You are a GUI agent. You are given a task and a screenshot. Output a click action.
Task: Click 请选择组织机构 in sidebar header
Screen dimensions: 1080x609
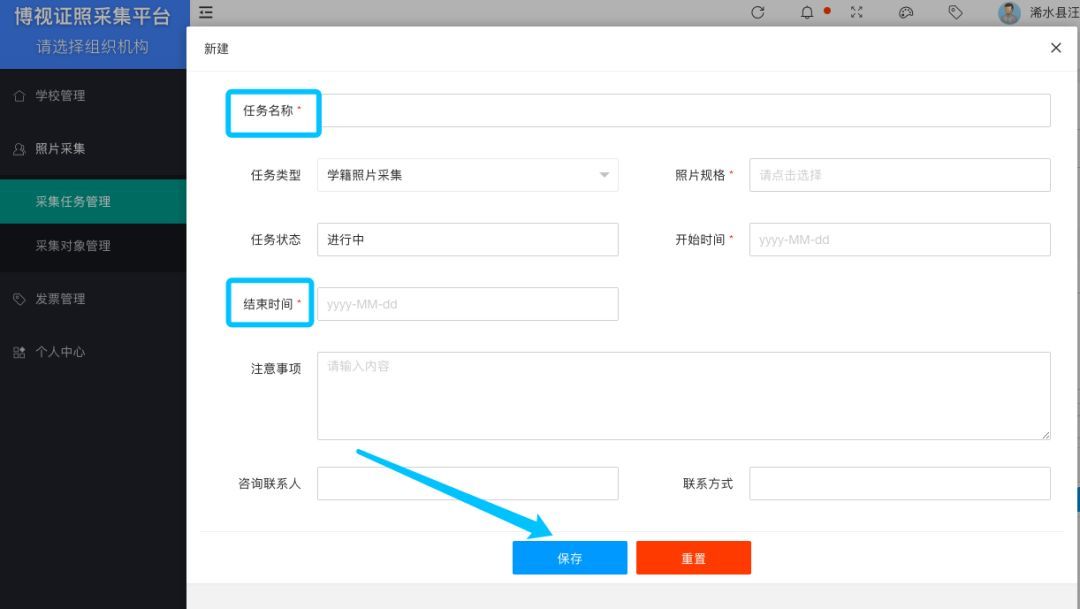coord(92,47)
